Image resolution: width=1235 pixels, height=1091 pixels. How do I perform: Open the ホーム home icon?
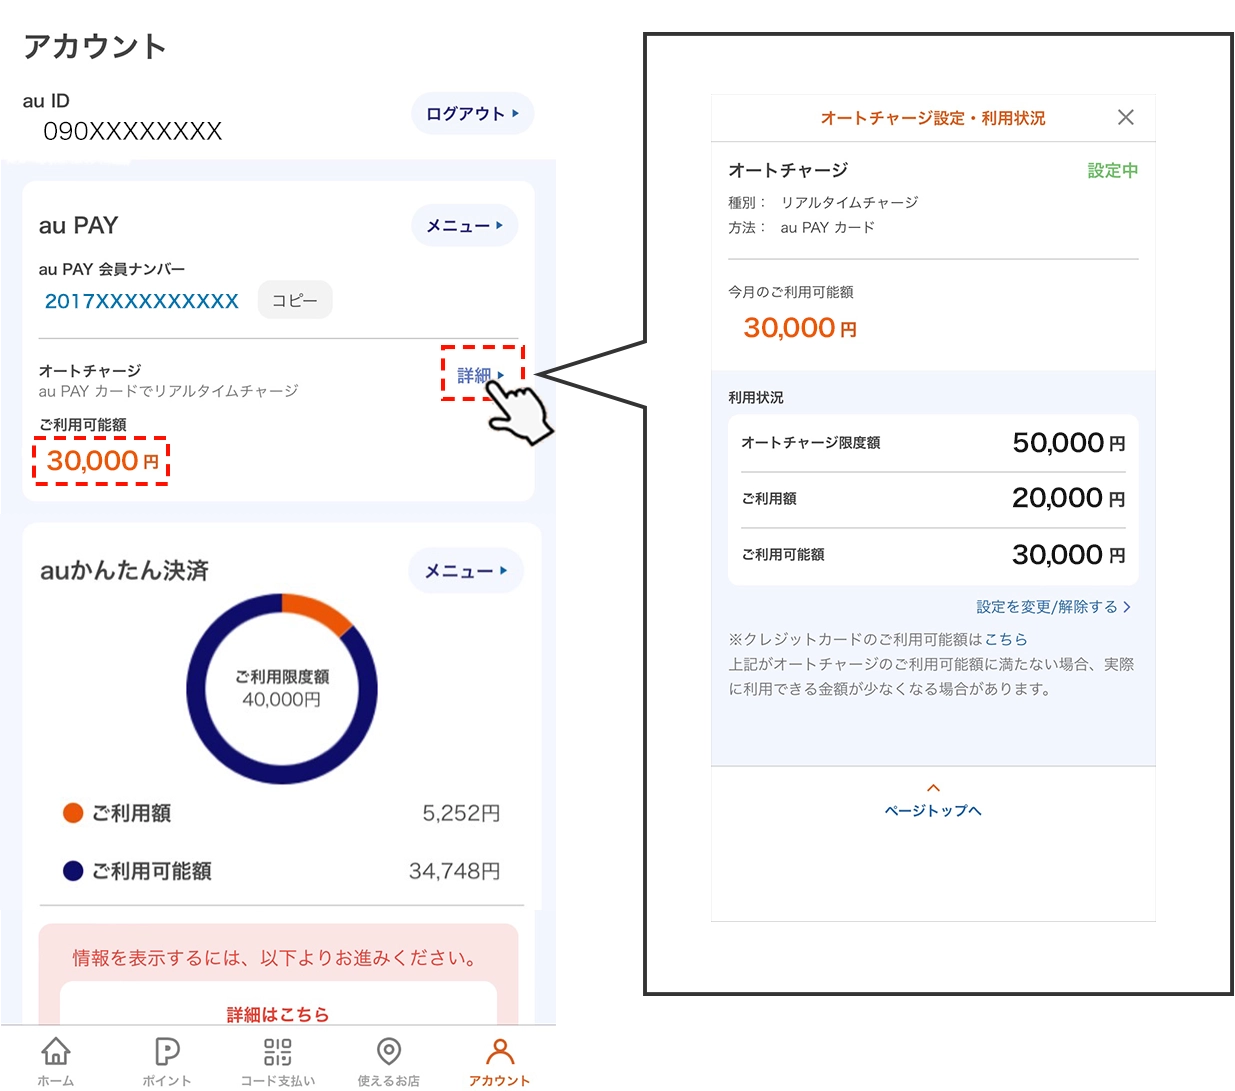click(x=55, y=1051)
